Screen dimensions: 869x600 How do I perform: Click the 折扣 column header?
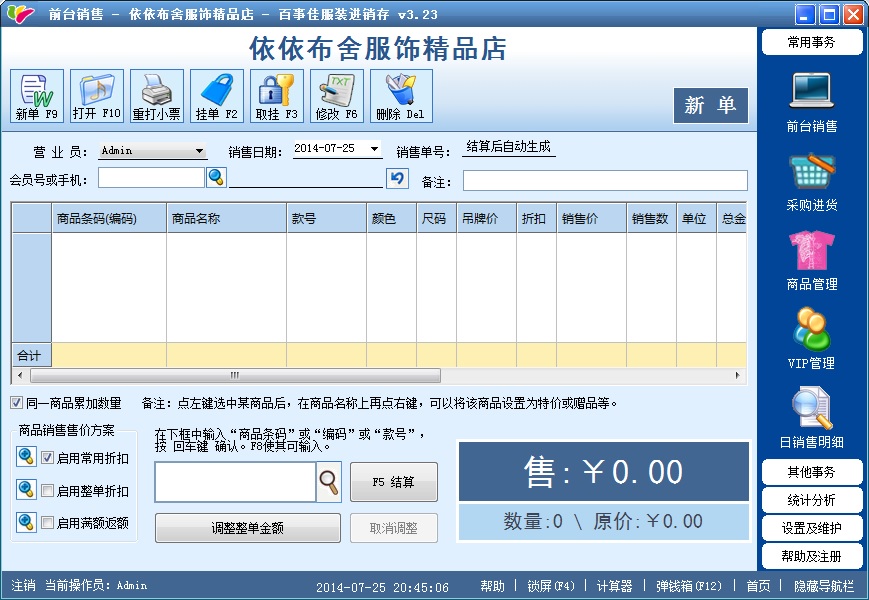click(x=536, y=218)
